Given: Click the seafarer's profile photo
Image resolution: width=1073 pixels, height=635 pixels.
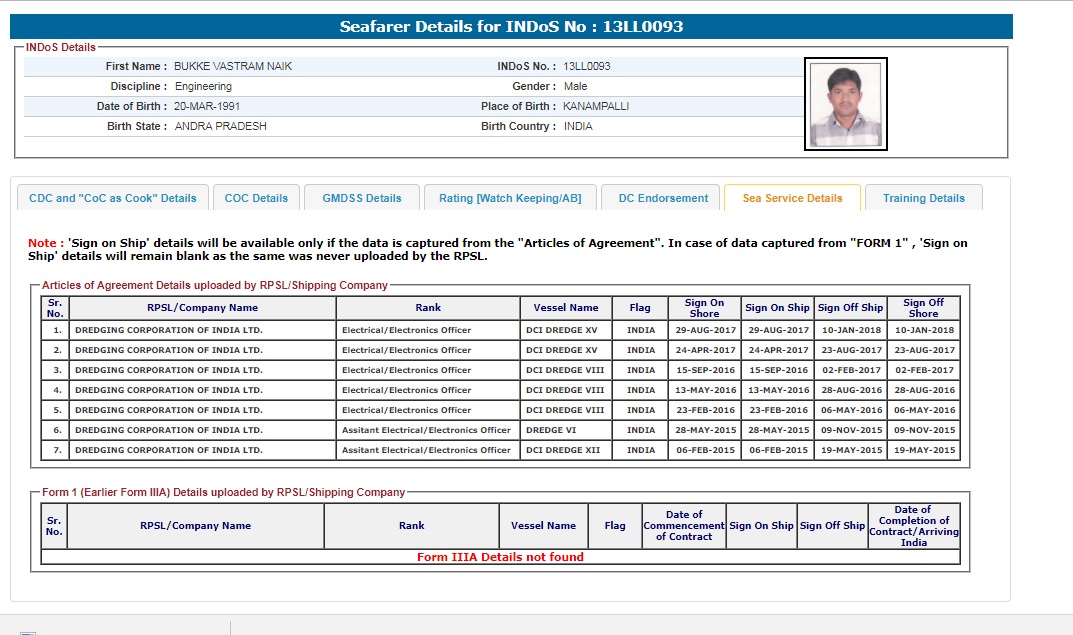Looking at the screenshot, I should pos(845,104).
